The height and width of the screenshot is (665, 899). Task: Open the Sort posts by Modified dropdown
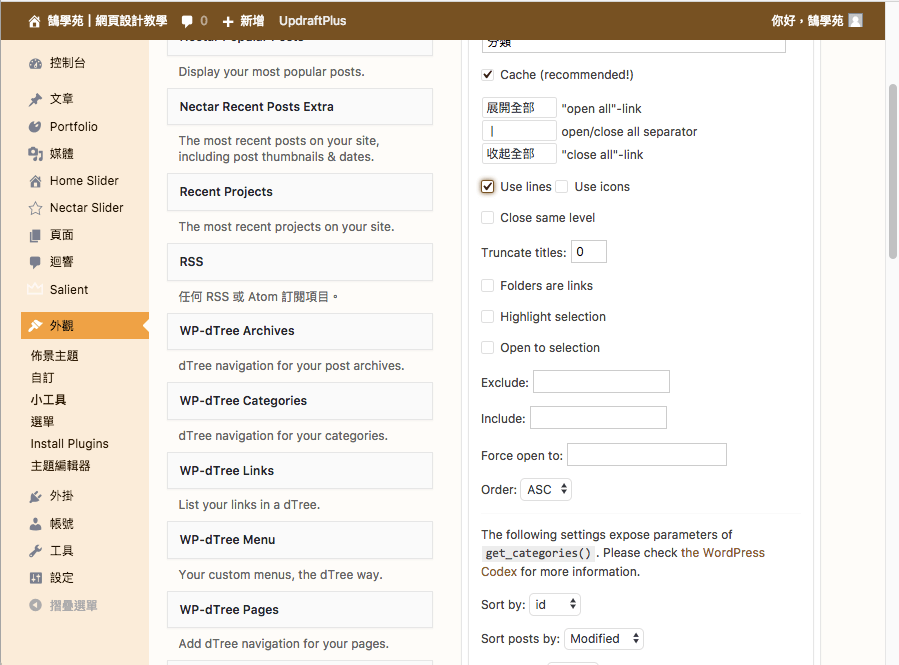[604, 639]
